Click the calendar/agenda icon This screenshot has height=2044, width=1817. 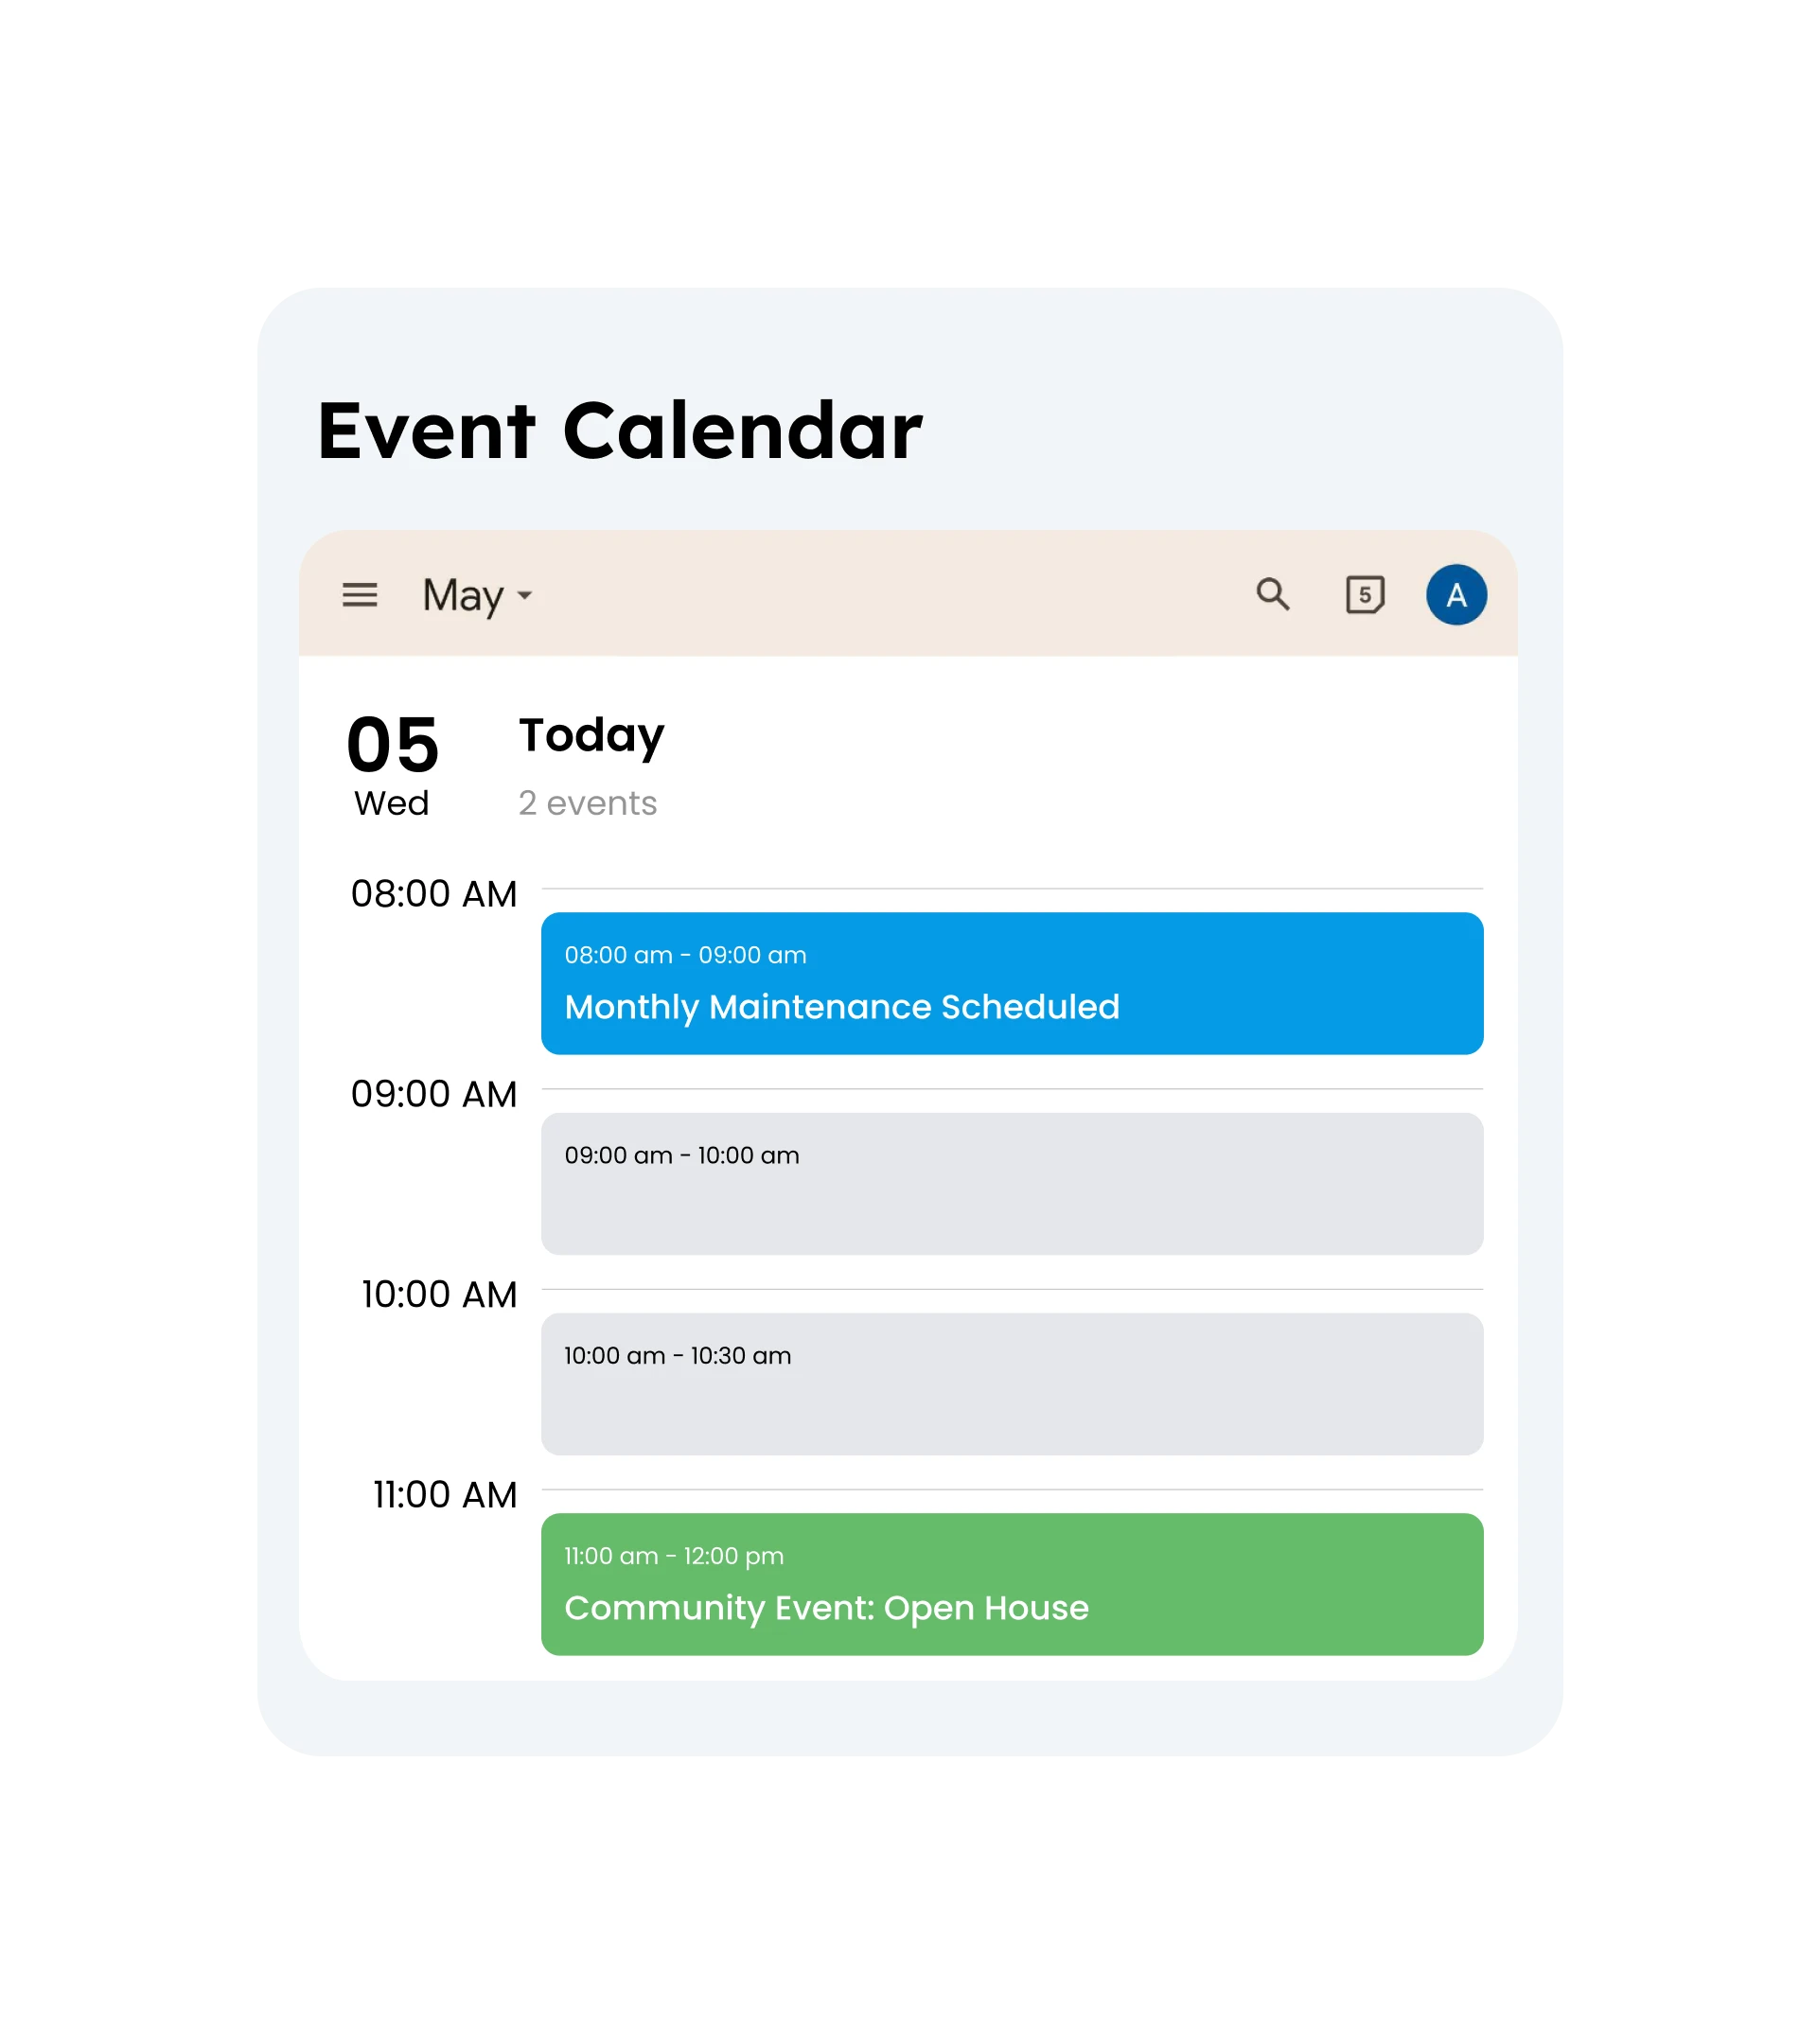tap(1365, 590)
